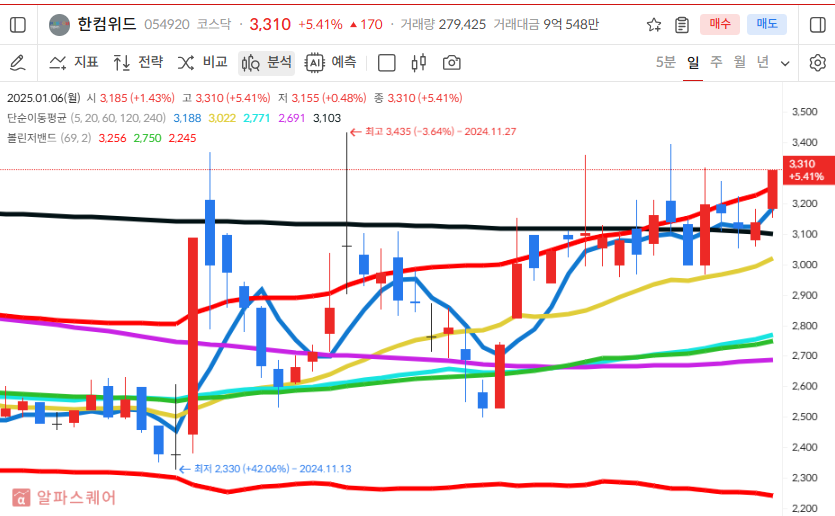Click the 한컴위드 stock logo
Screen dimensions: 835x516
click(x=59, y=24)
